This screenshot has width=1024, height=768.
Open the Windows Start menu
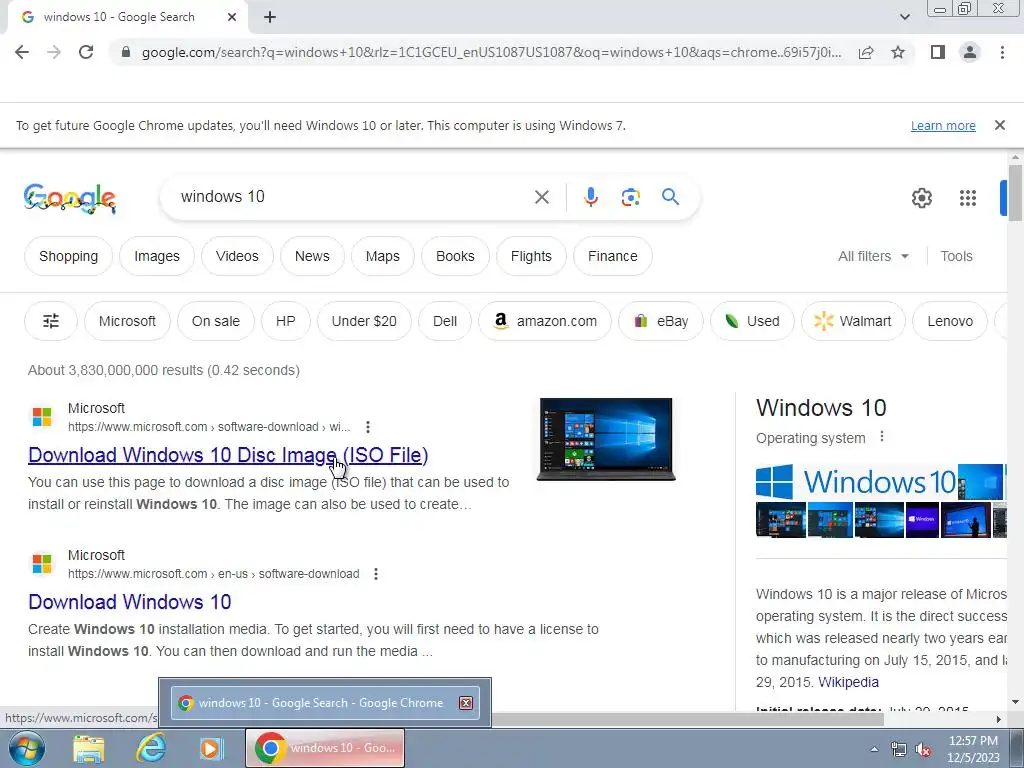coord(27,748)
